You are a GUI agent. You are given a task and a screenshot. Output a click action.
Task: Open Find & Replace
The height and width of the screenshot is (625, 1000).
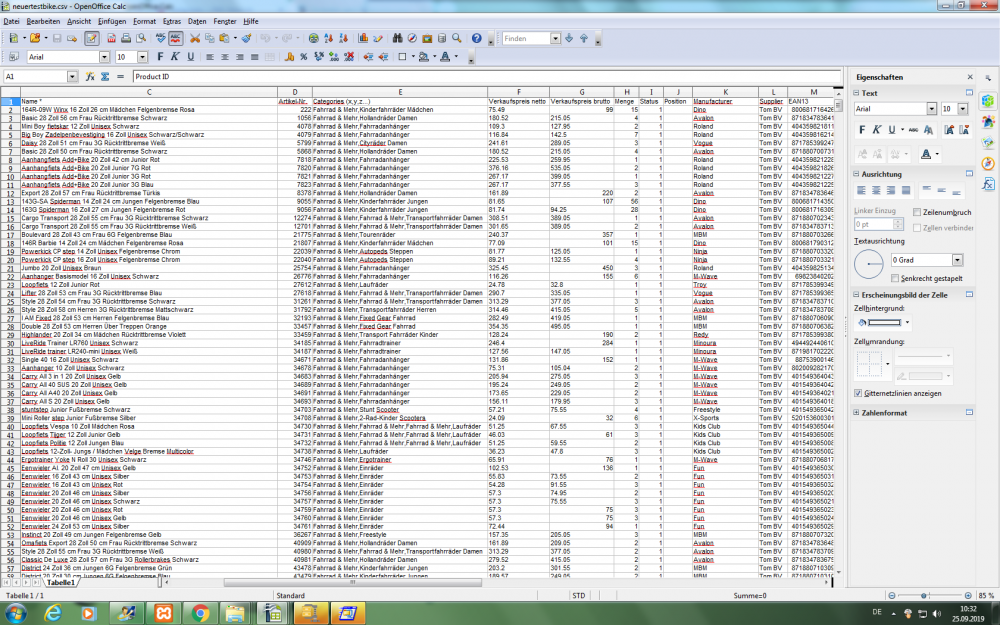coord(398,40)
